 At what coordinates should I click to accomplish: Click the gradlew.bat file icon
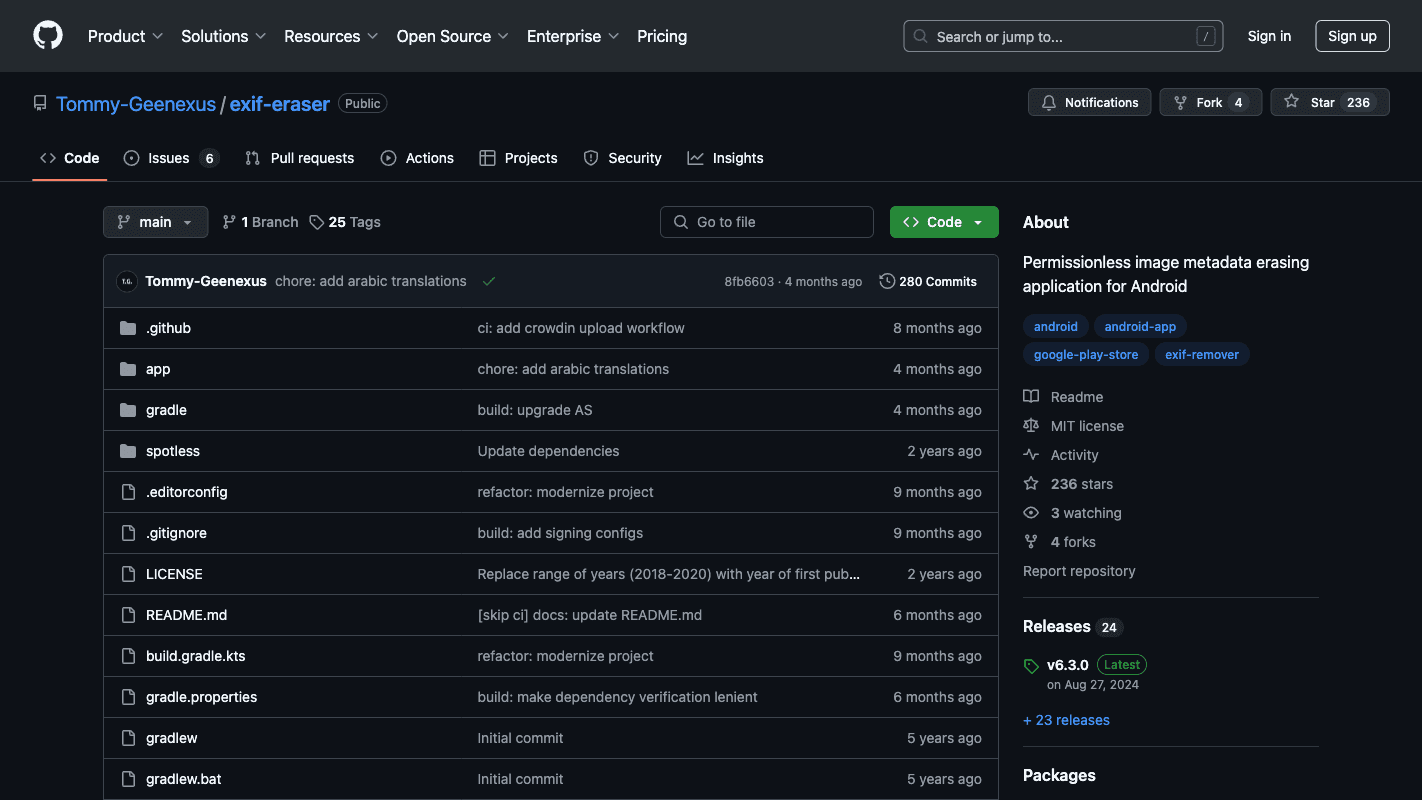click(x=128, y=779)
